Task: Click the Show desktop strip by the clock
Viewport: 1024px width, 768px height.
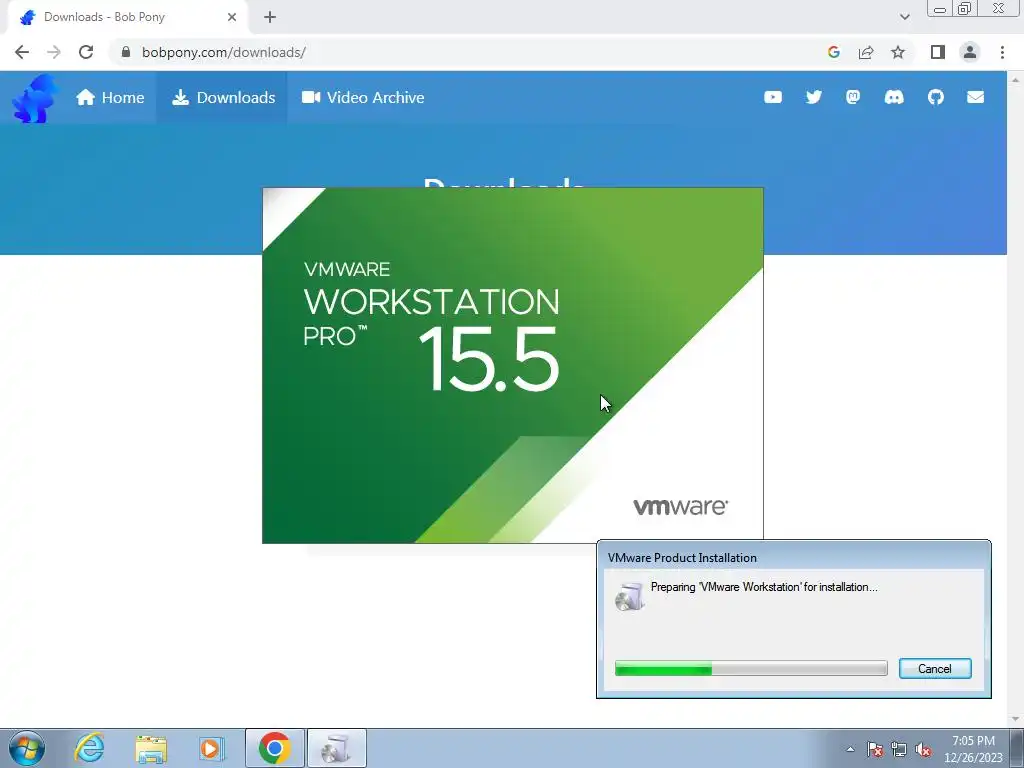Action: (1017, 748)
